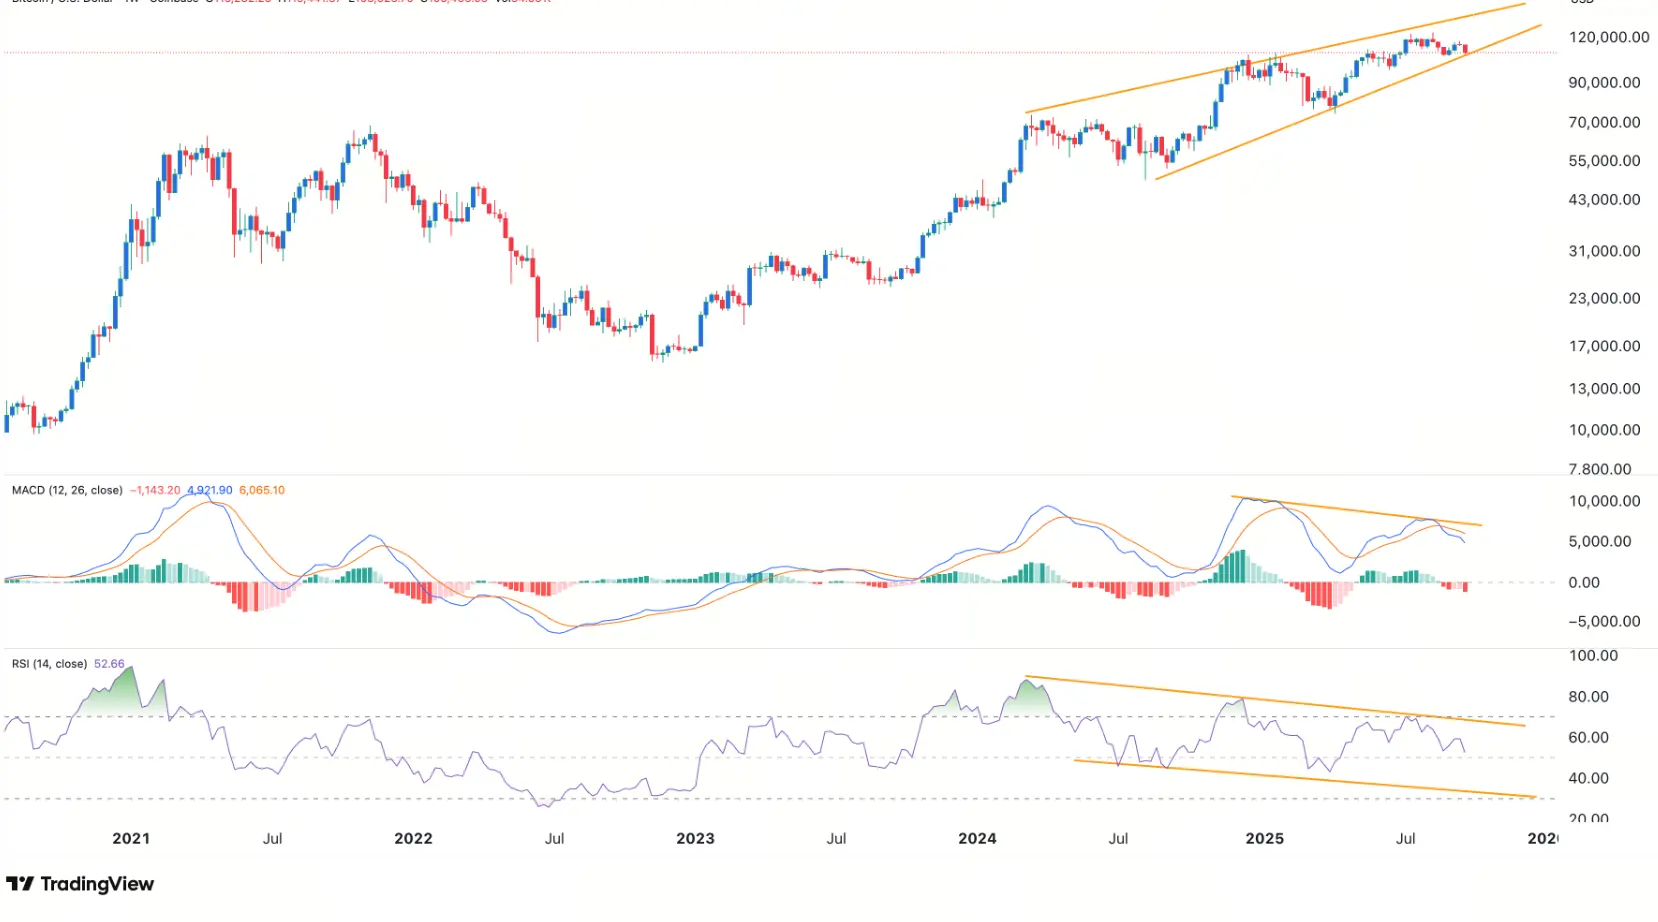Click the 13,000.00 price axis label
The image size is (1658, 922).
point(1604,388)
